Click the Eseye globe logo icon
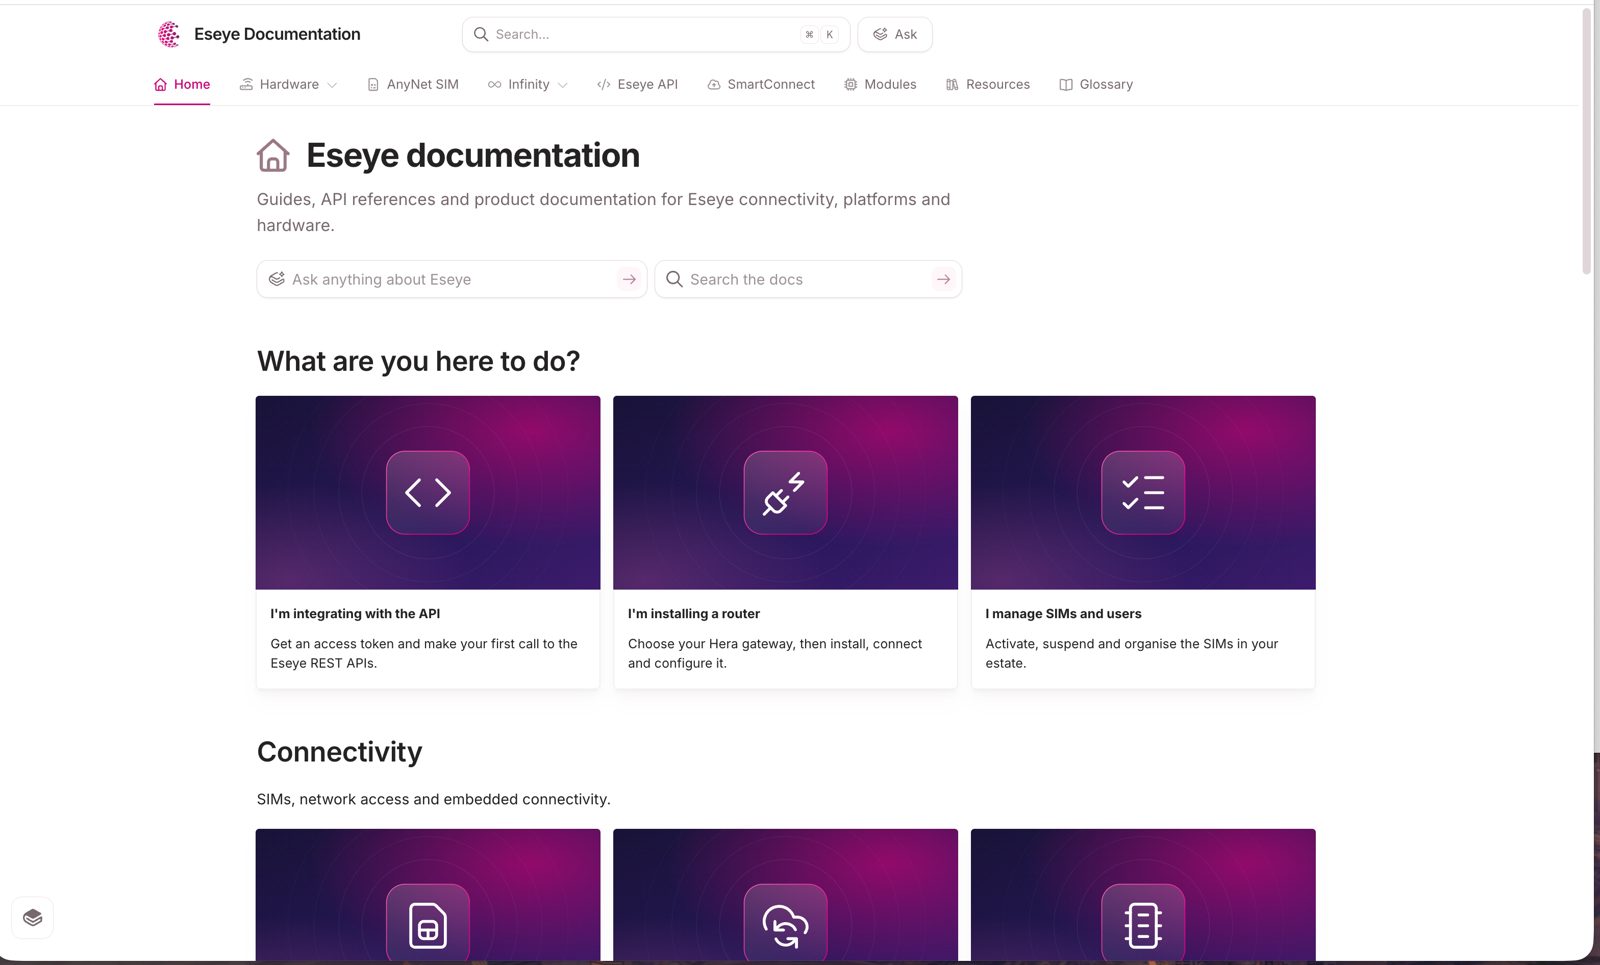1600x965 pixels. click(x=169, y=34)
